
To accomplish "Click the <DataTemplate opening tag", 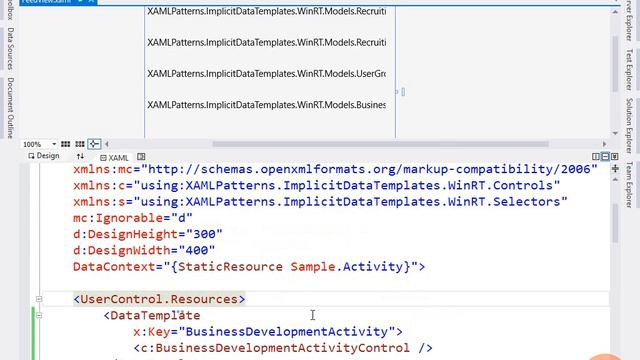I will (152, 316).
